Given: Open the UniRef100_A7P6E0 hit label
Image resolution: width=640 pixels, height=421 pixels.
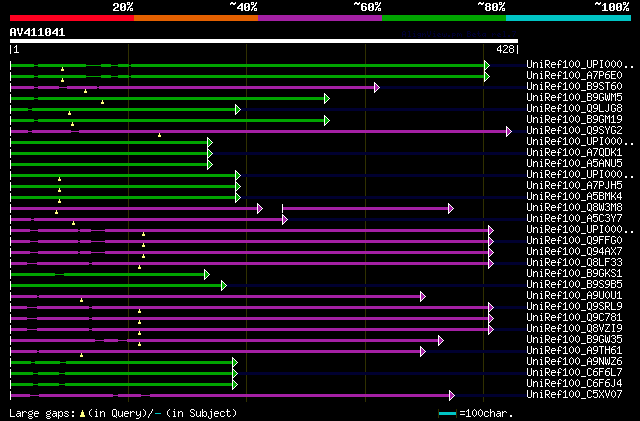Looking at the screenshot, I should click(x=574, y=76).
